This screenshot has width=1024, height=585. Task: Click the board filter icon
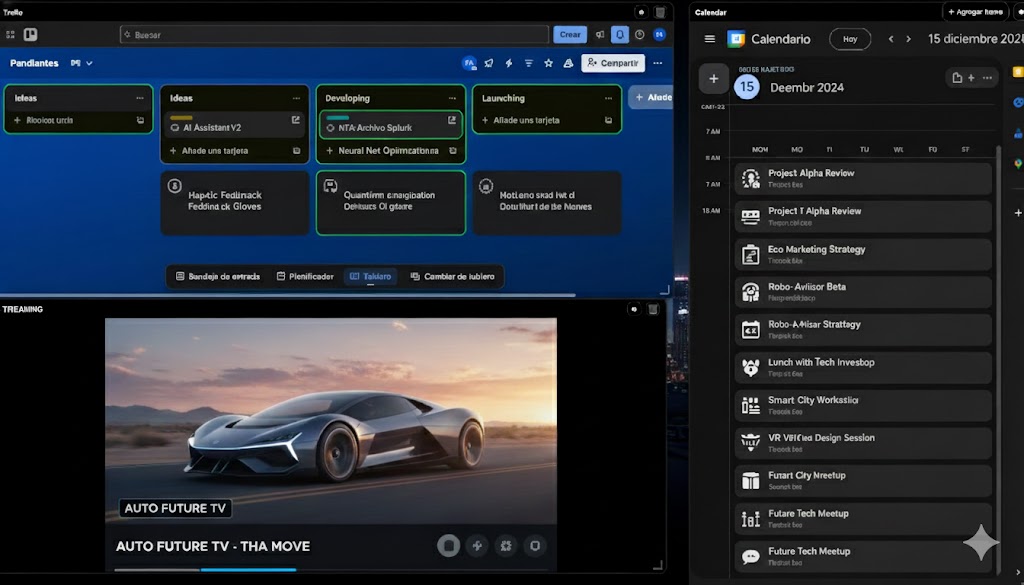tap(528, 63)
